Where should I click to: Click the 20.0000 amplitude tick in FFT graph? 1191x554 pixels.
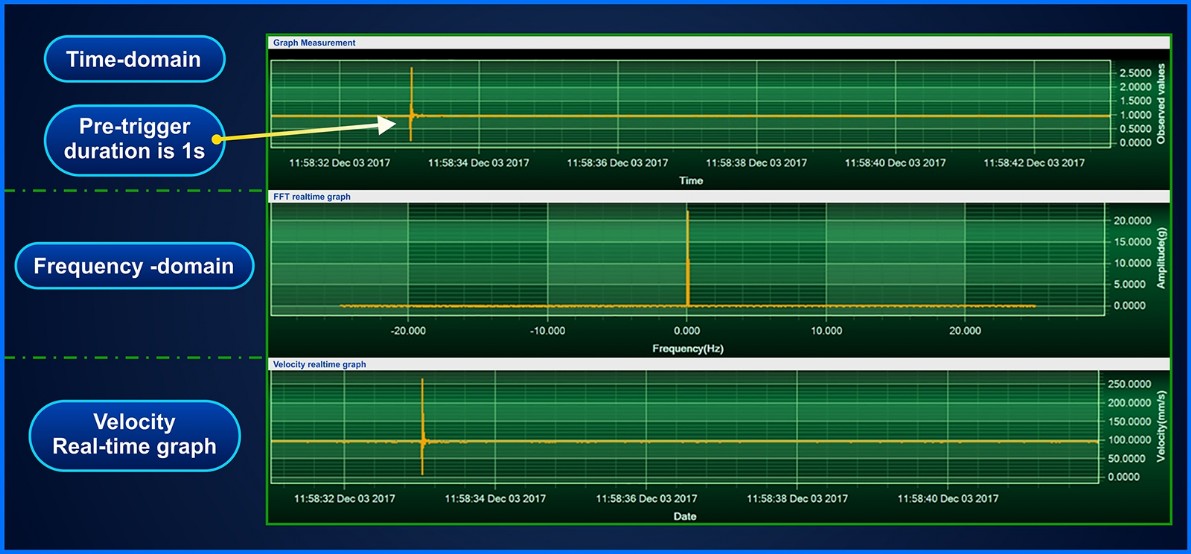click(x=1131, y=220)
